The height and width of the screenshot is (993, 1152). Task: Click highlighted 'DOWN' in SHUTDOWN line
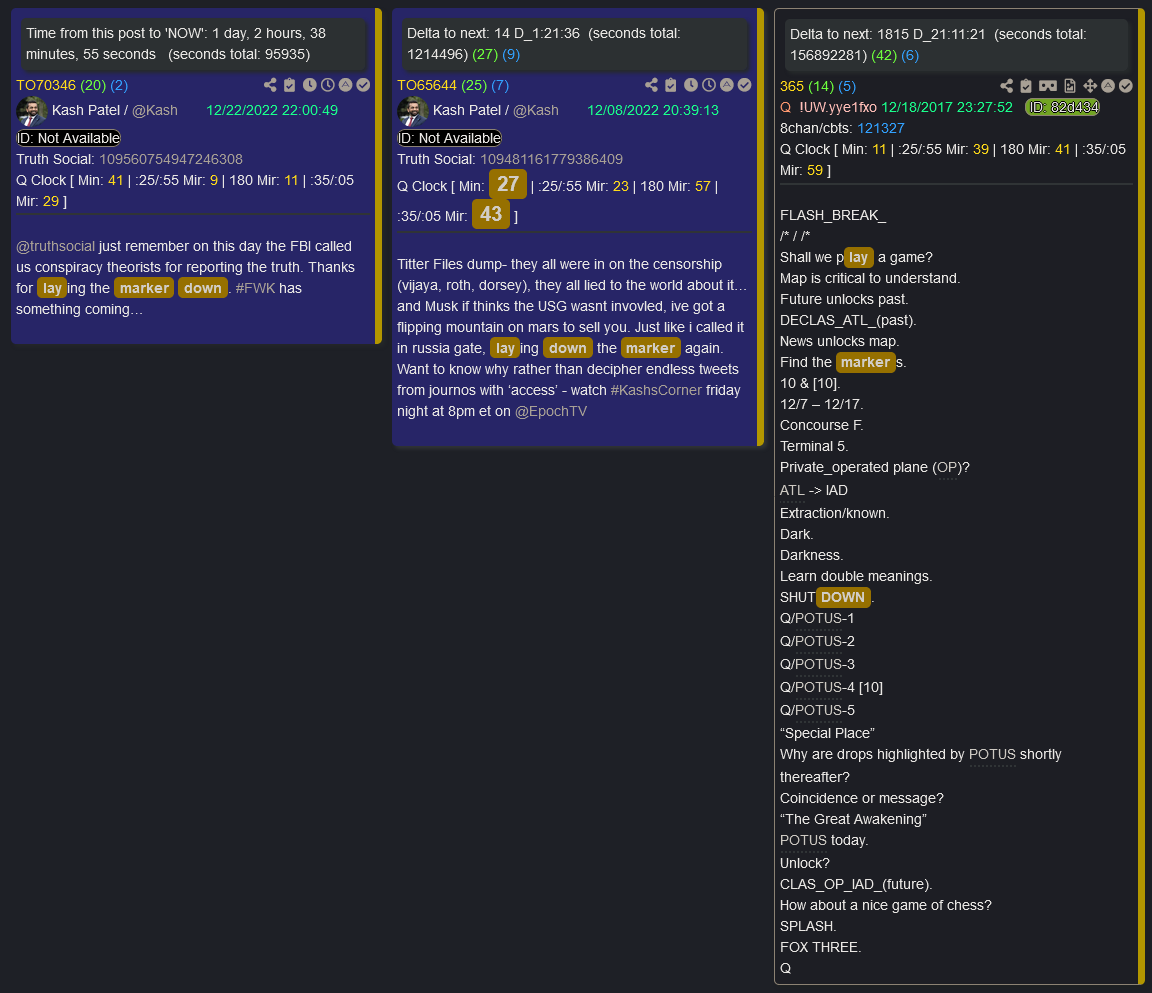coord(843,597)
